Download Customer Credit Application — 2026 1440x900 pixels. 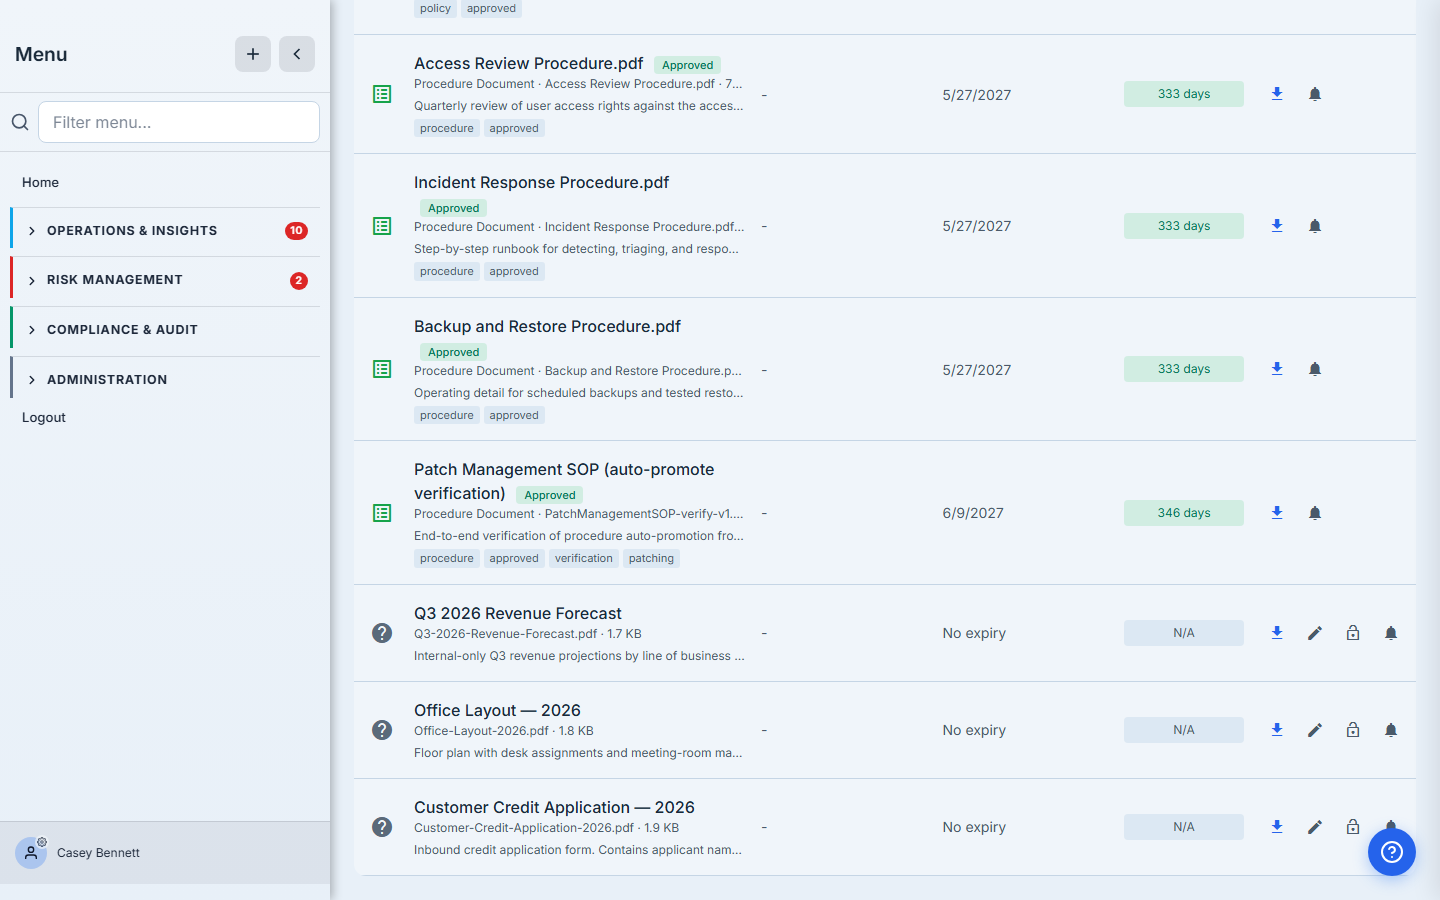(x=1277, y=827)
